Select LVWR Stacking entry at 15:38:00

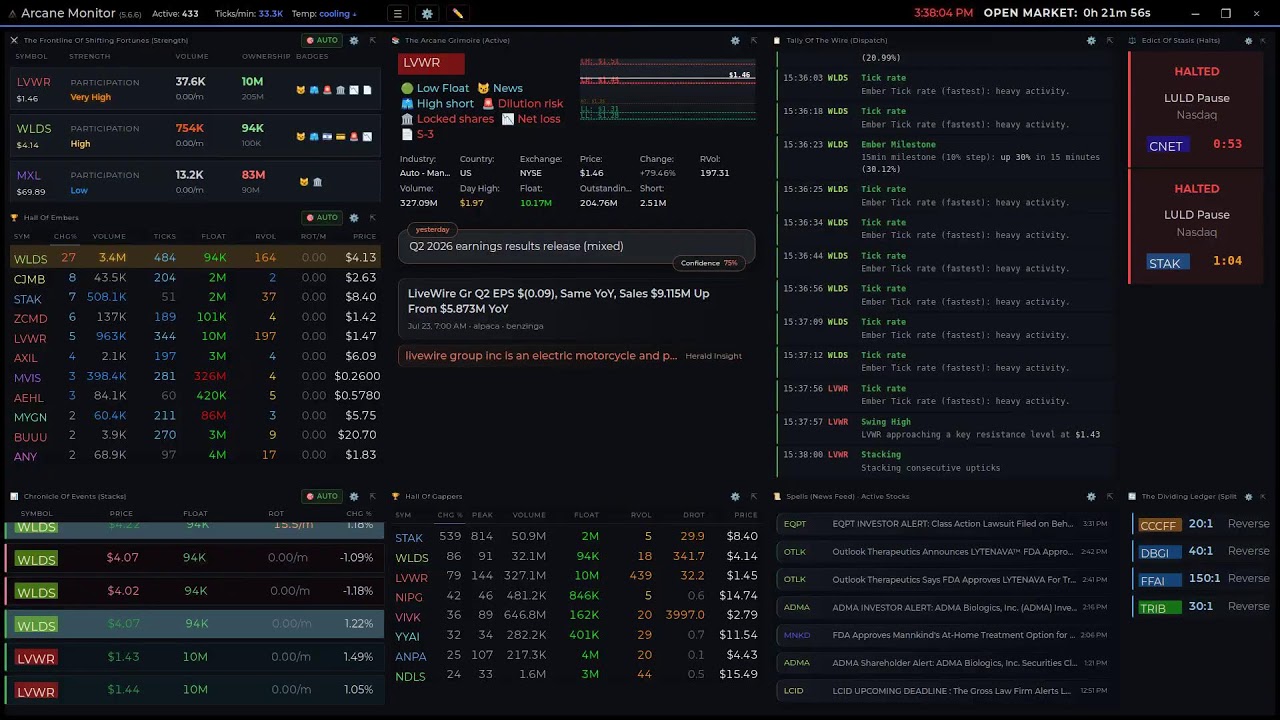click(945, 461)
